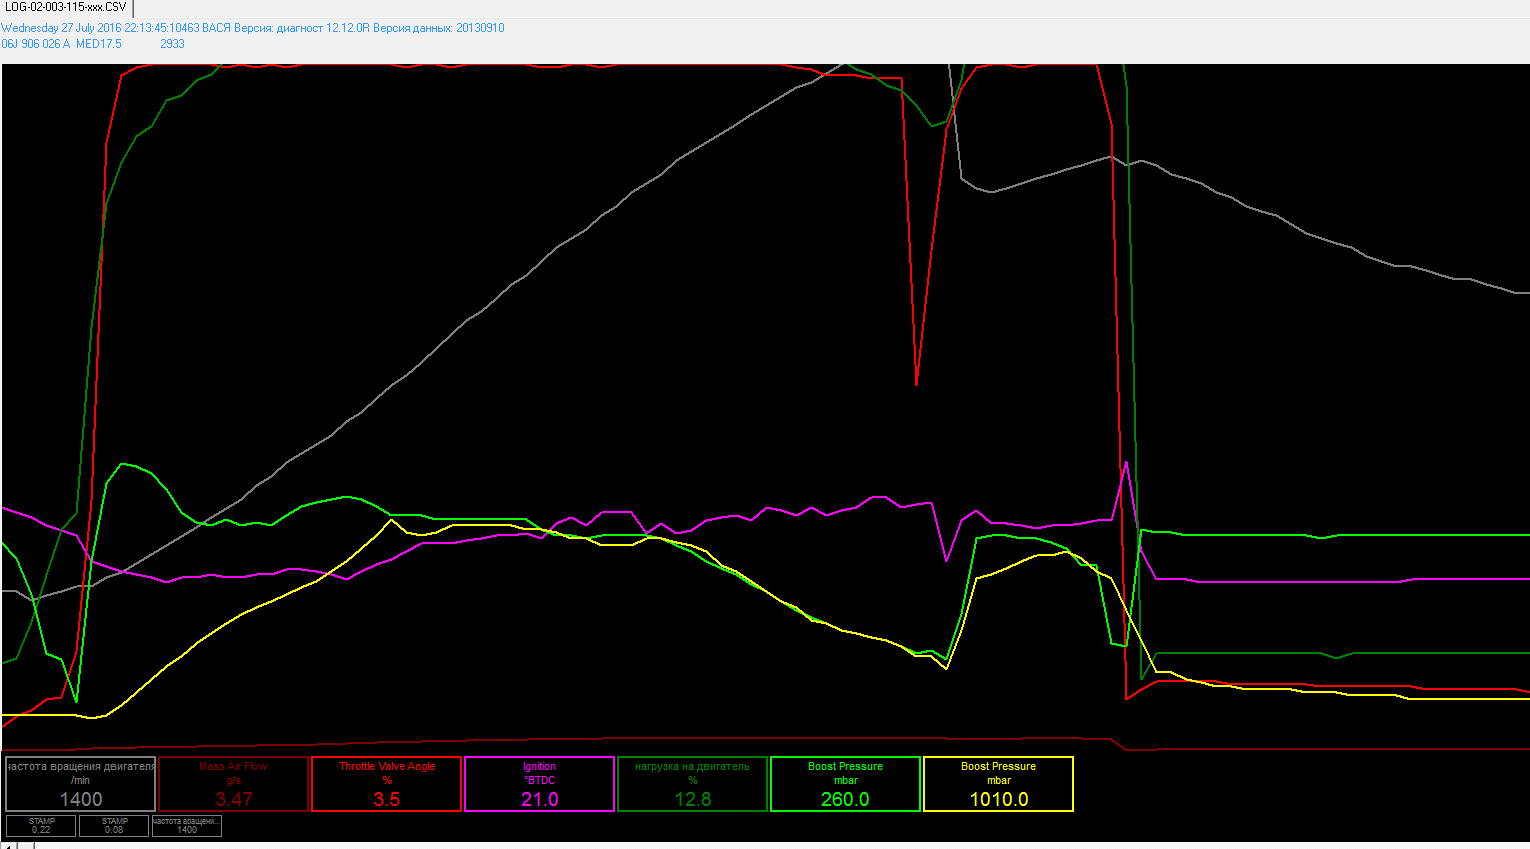
Task: Click the STAMP box showing 0.08
Action: [114, 826]
